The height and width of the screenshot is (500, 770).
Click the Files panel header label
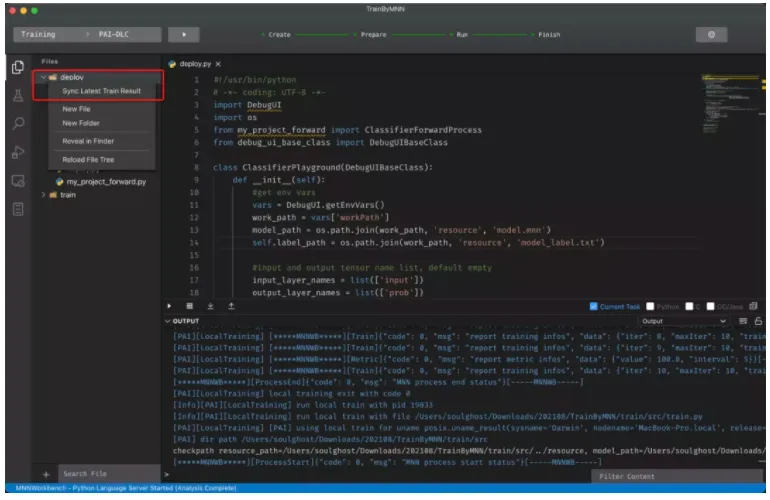click(x=50, y=61)
